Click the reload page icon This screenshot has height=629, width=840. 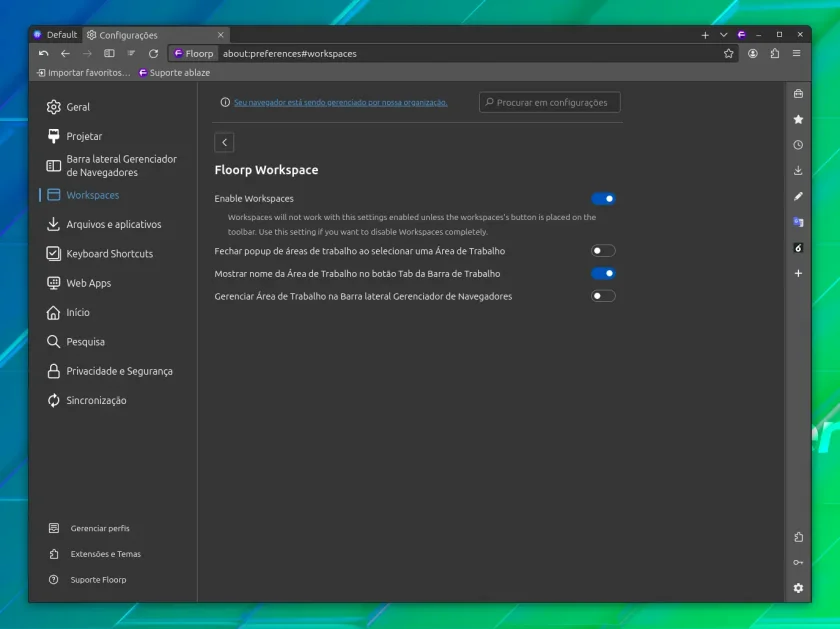click(x=153, y=54)
